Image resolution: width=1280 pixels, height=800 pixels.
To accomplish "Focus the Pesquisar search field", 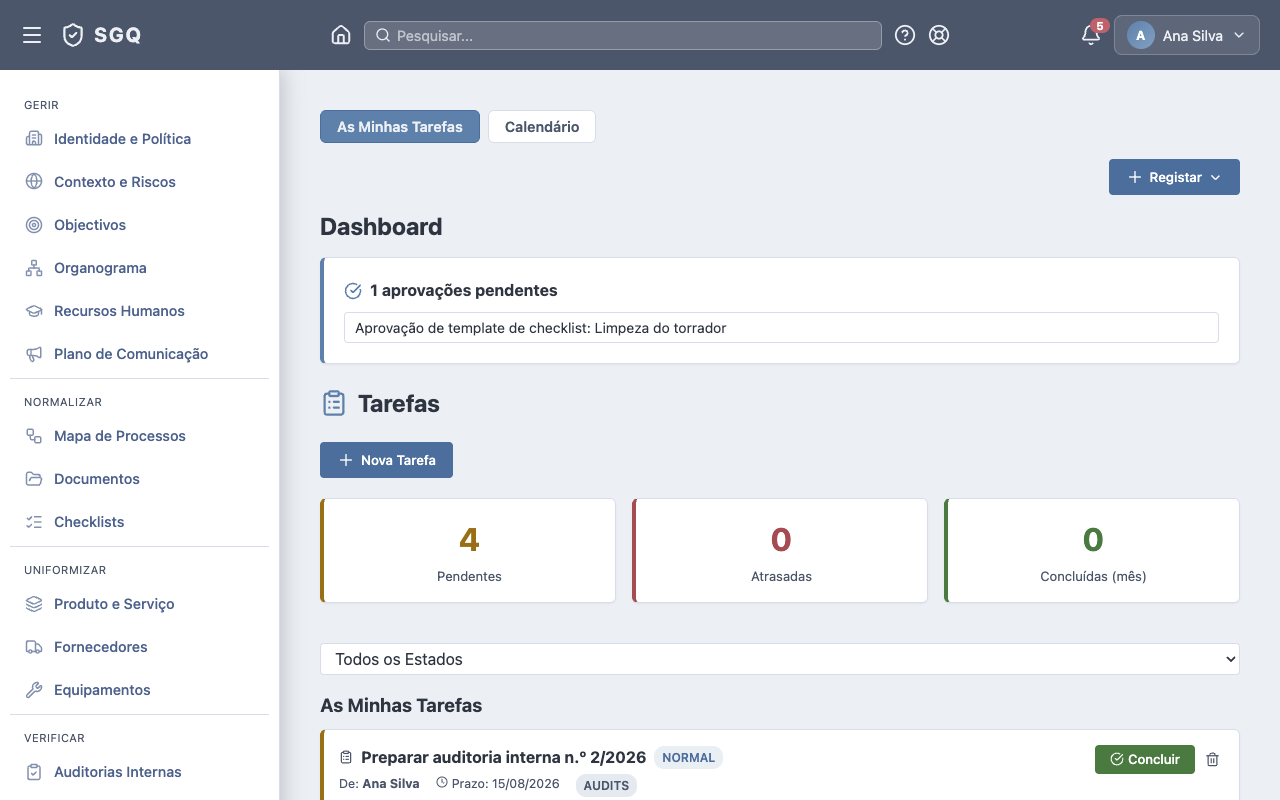I will click(x=623, y=35).
